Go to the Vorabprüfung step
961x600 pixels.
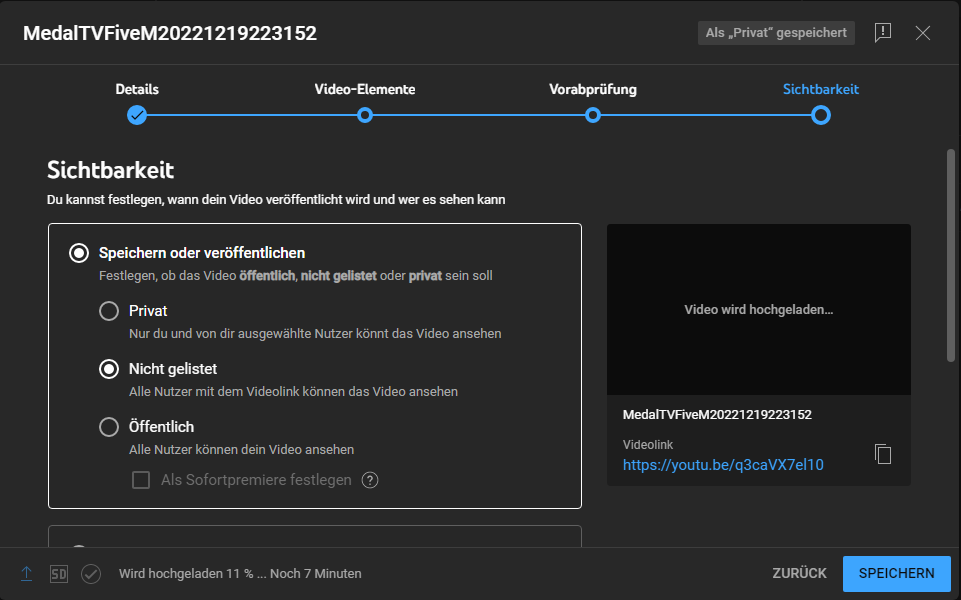click(x=593, y=115)
